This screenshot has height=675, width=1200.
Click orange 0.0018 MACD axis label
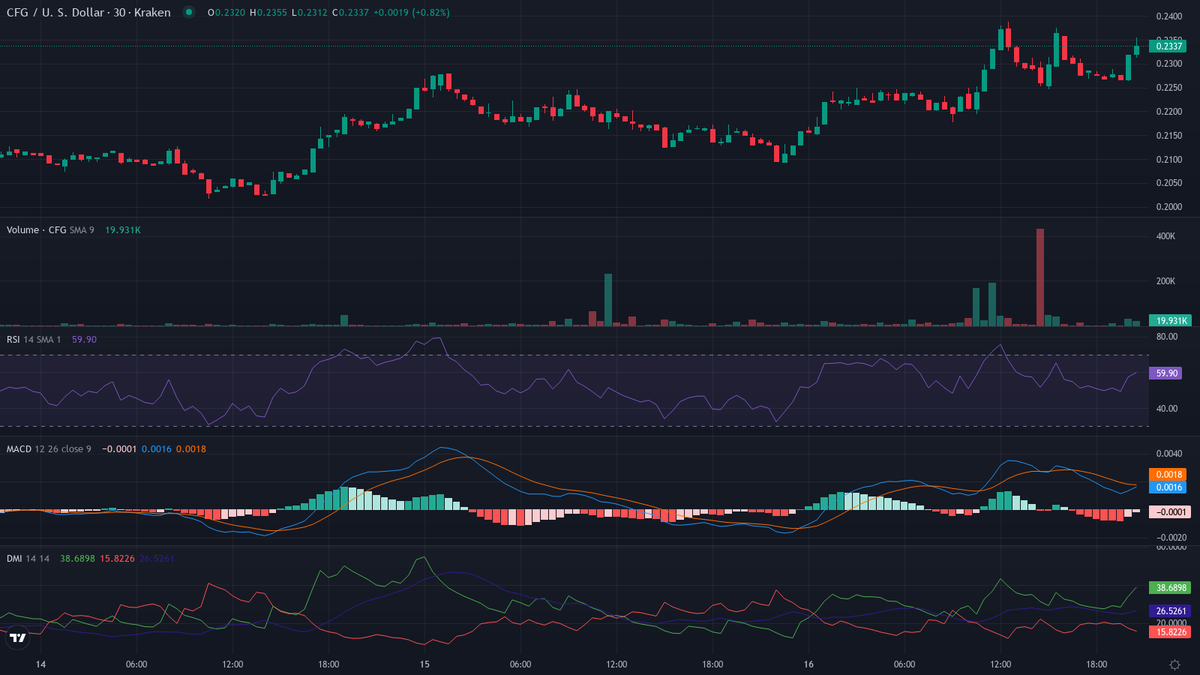tap(1169, 474)
